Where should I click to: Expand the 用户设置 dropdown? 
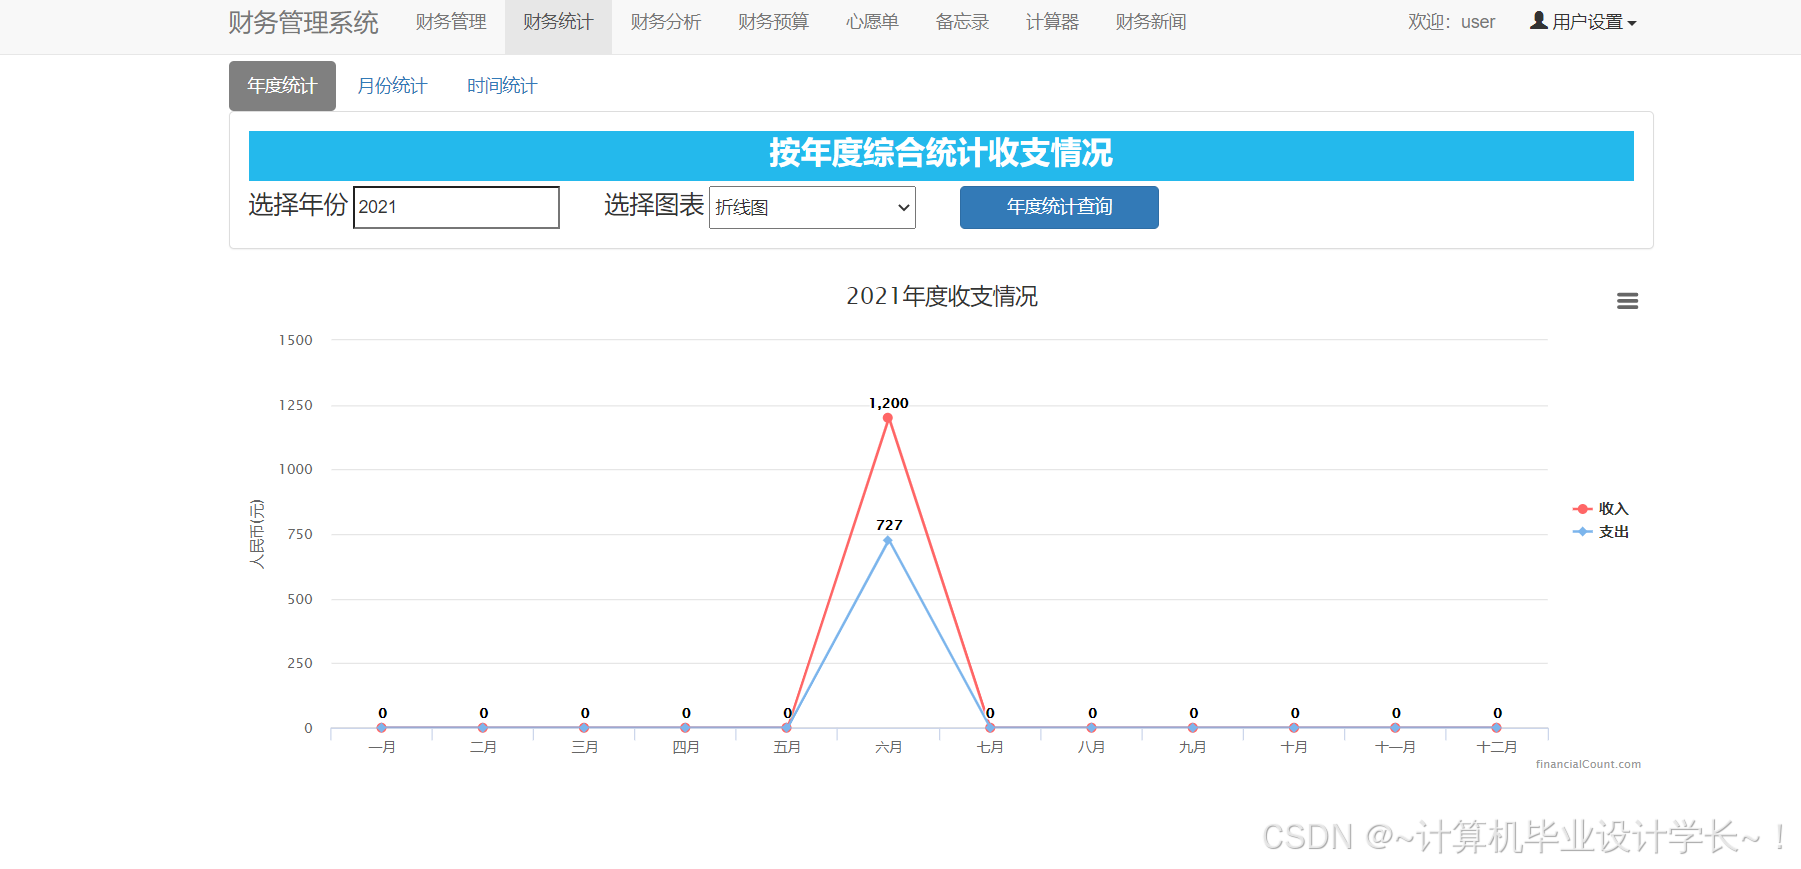(x=1583, y=22)
